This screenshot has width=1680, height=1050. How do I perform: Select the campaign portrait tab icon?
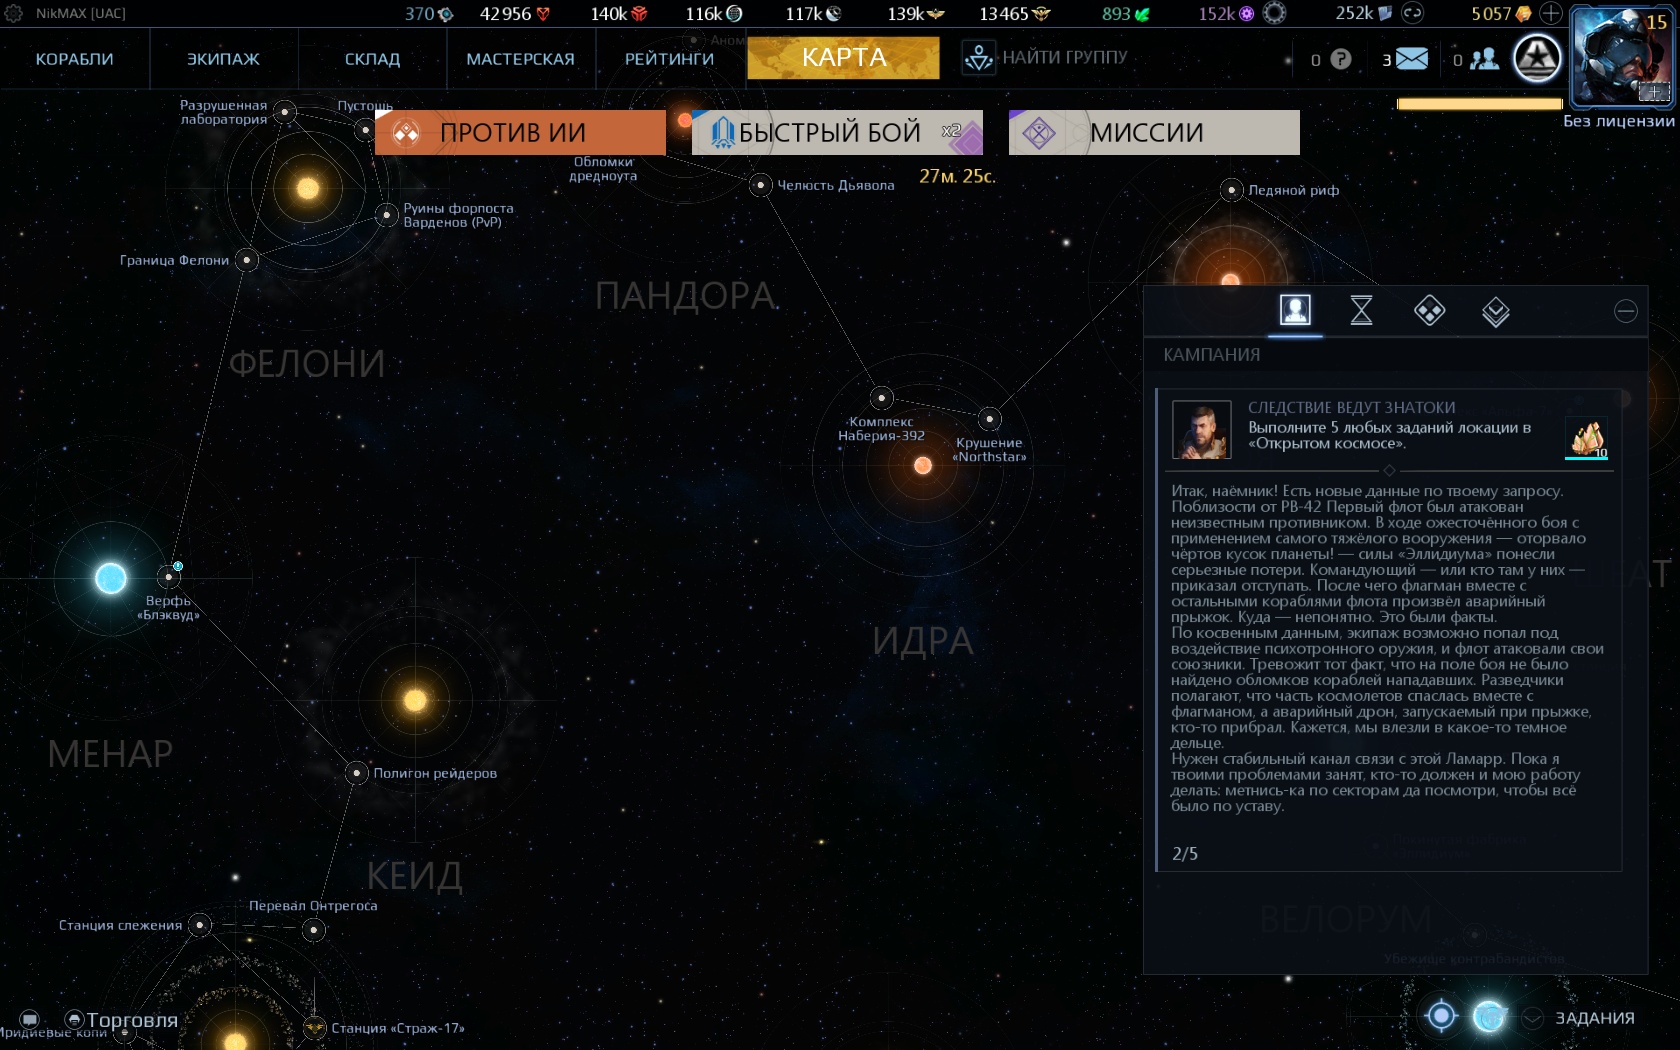[x=1295, y=310]
